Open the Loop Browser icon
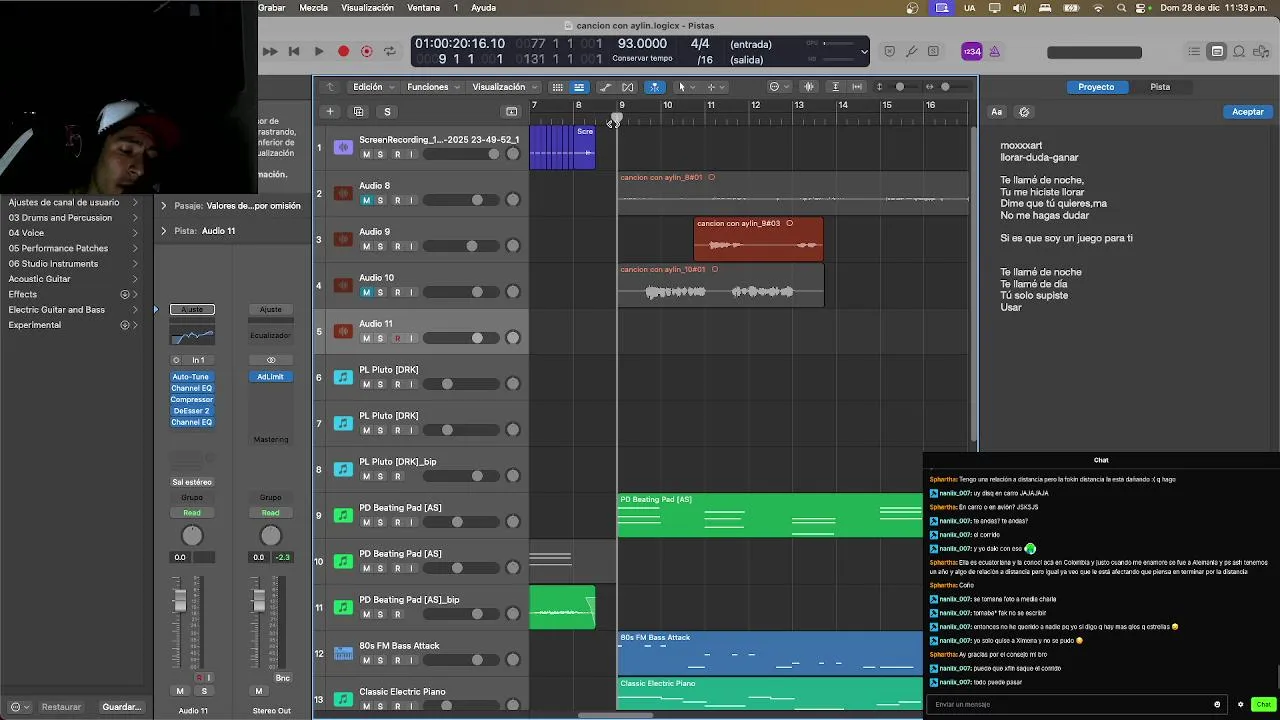 point(1239,51)
